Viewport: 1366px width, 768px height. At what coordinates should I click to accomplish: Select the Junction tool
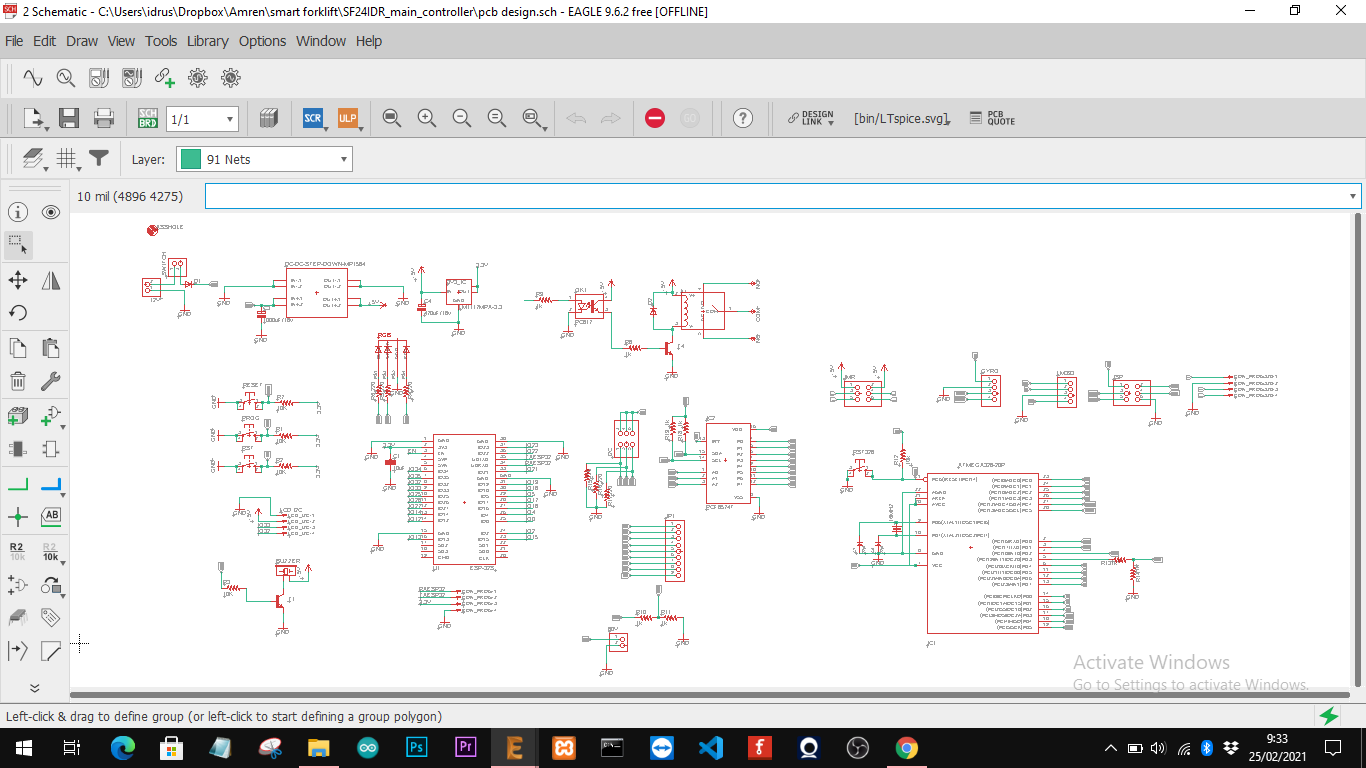click(18, 517)
